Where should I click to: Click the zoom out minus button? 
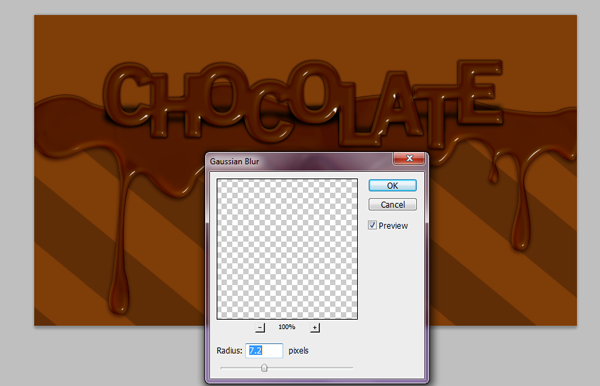tap(260, 328)
